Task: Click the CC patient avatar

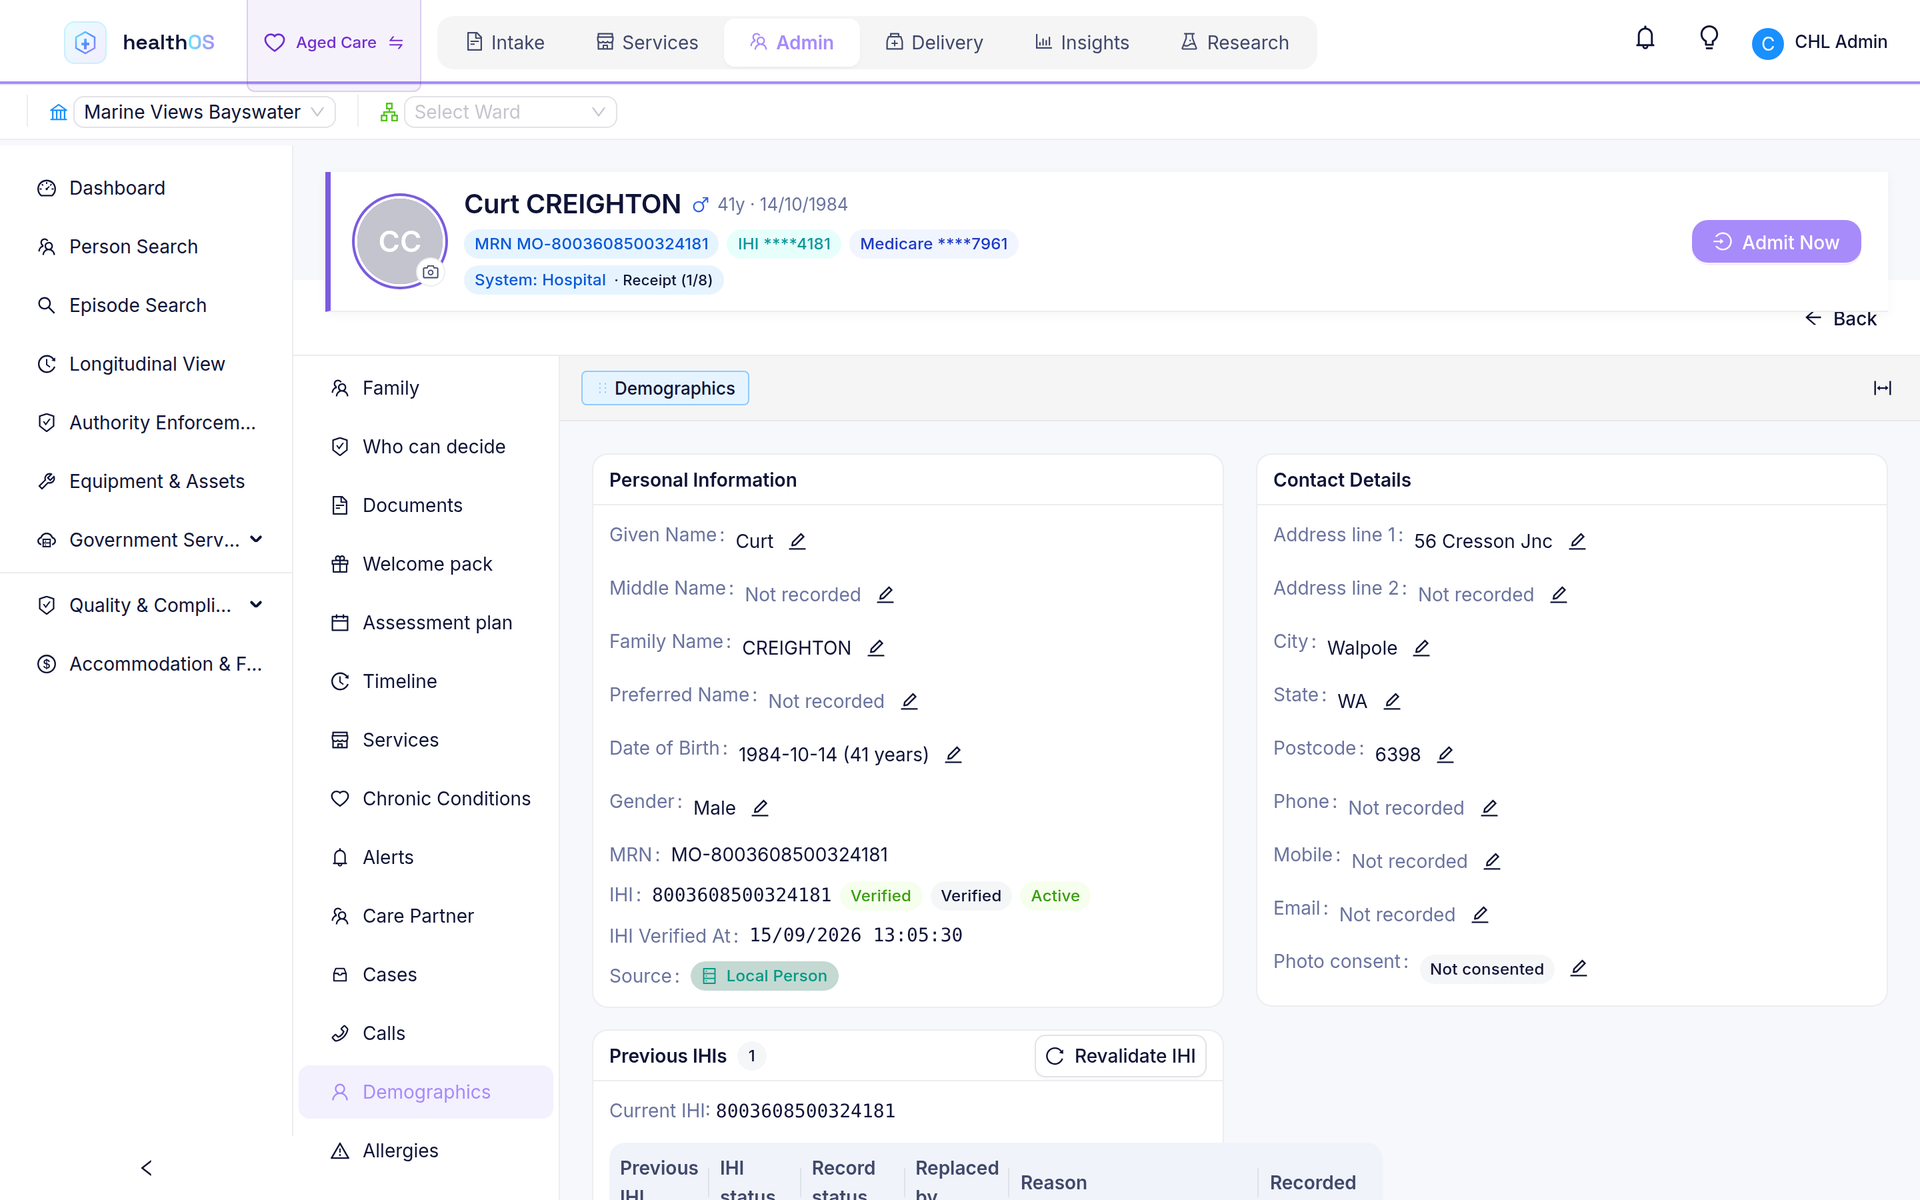Action: pyautogui.click(x=400, y=241)
